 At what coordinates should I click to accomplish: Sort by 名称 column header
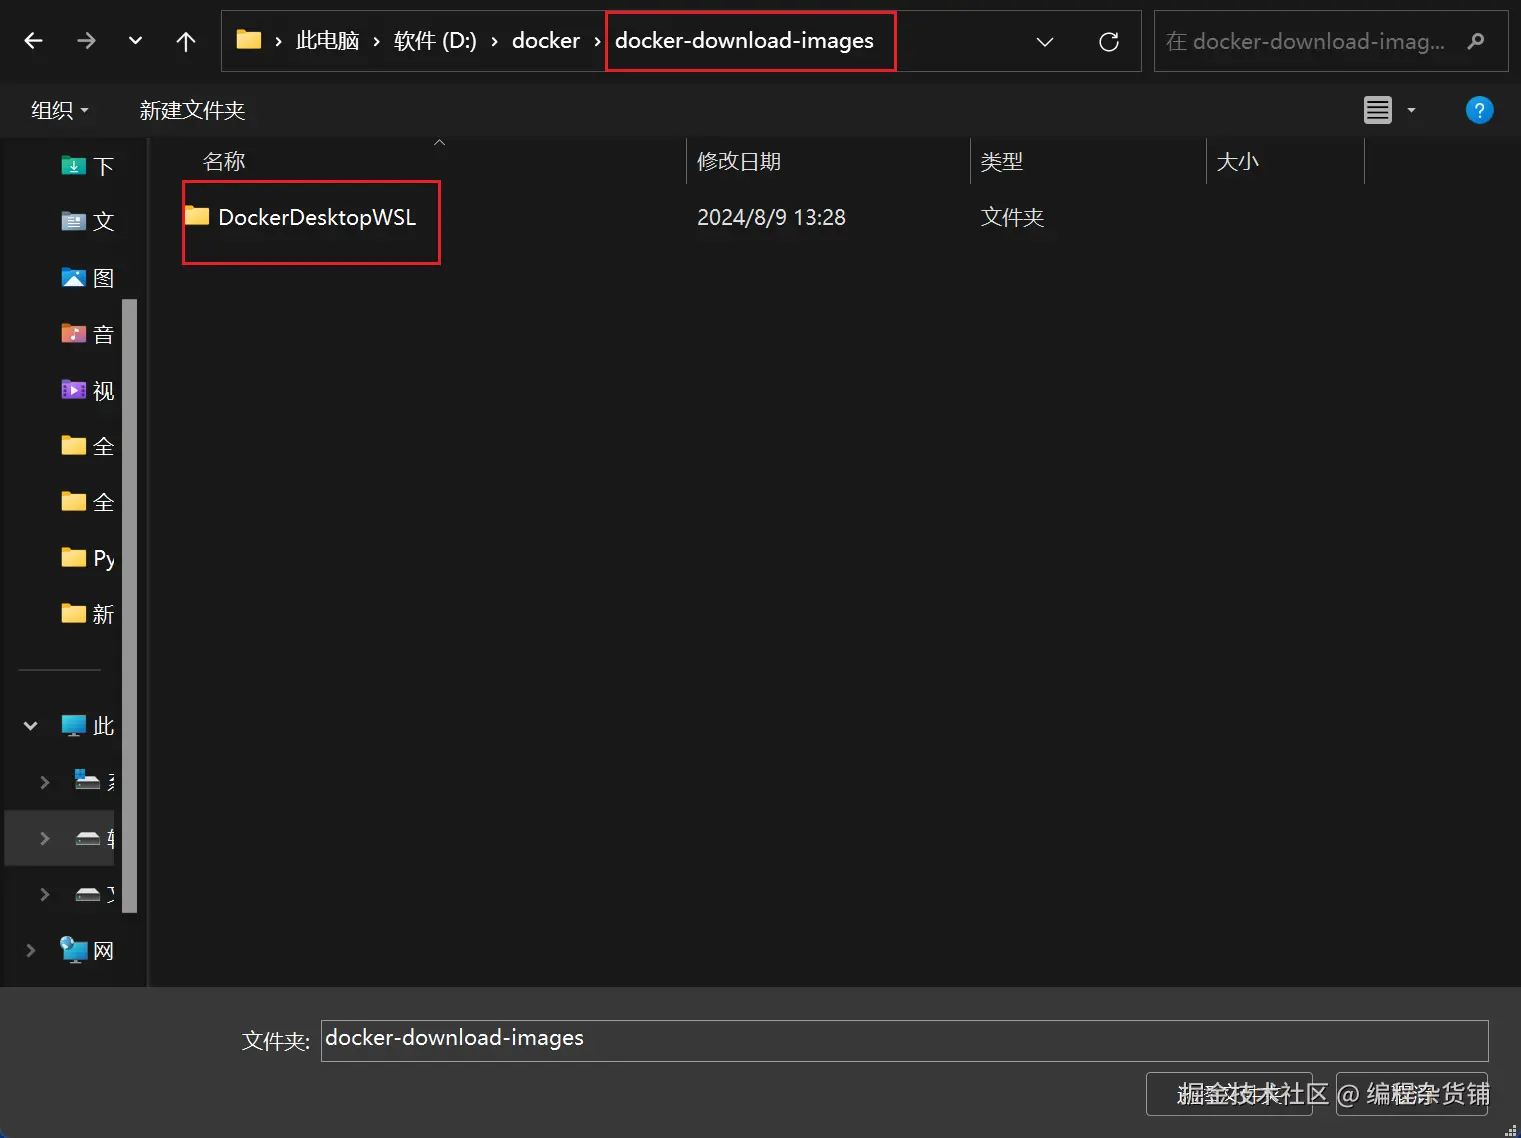pos(224,161)
